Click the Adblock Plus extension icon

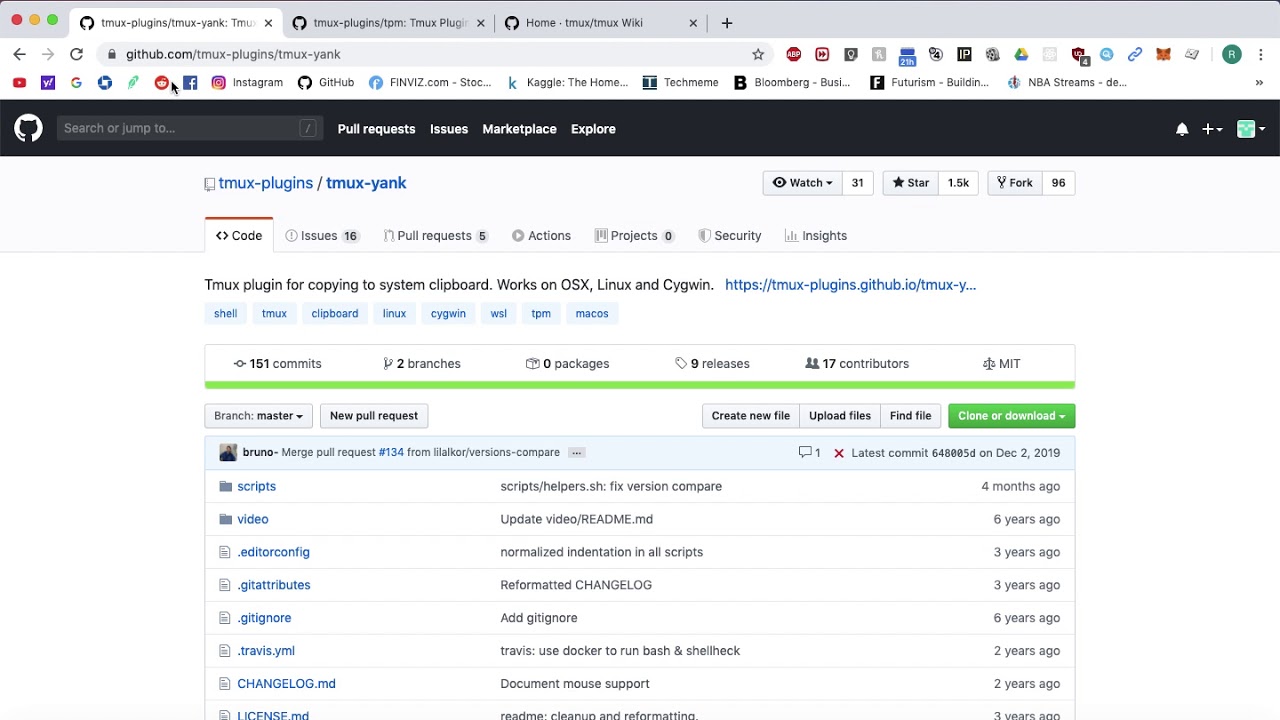click(x=794, y=54)
